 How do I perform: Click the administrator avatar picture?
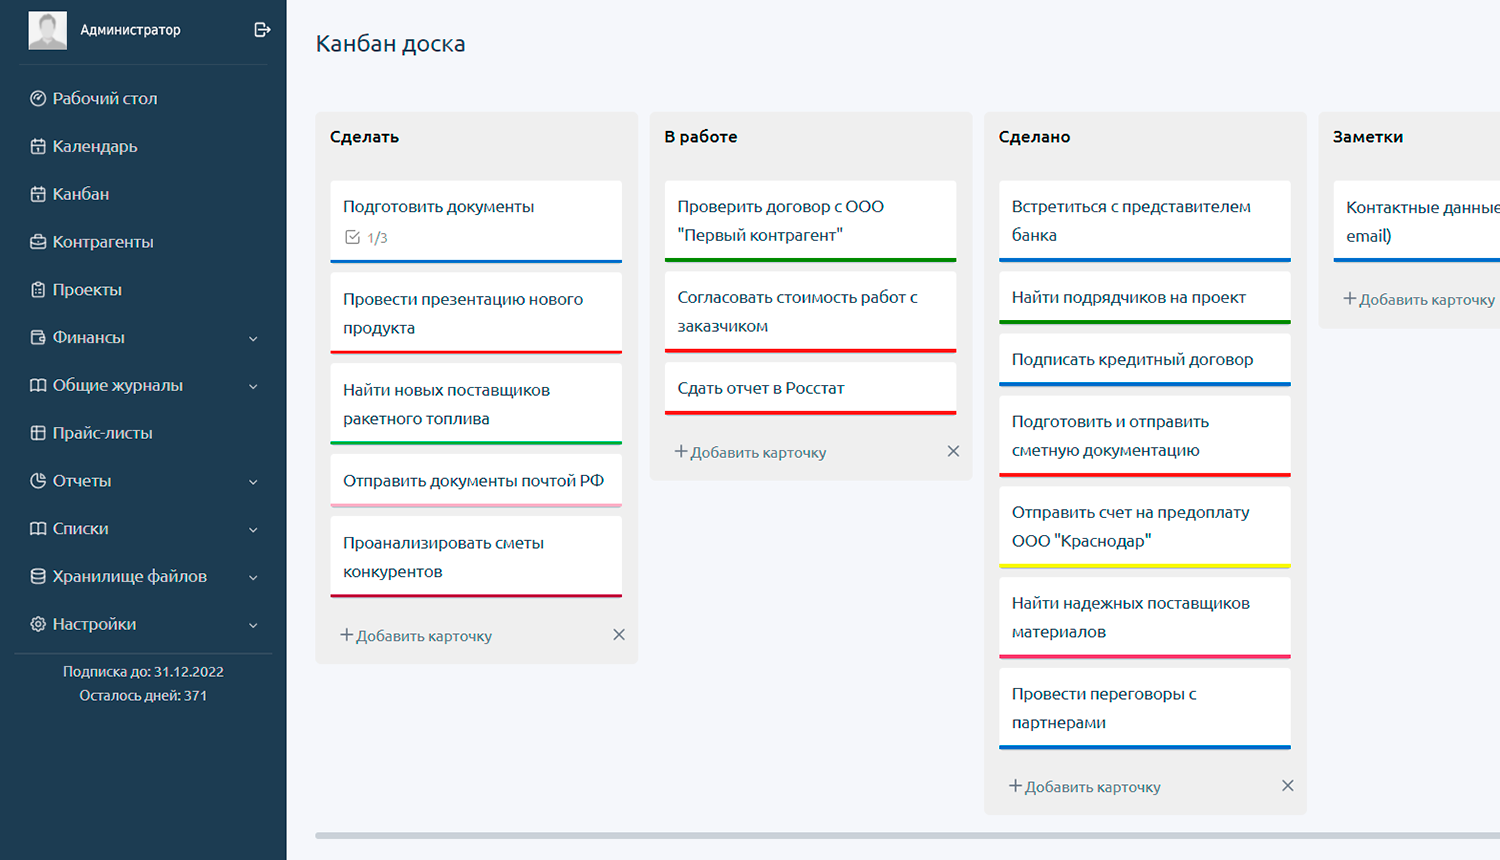coord(48,30)
